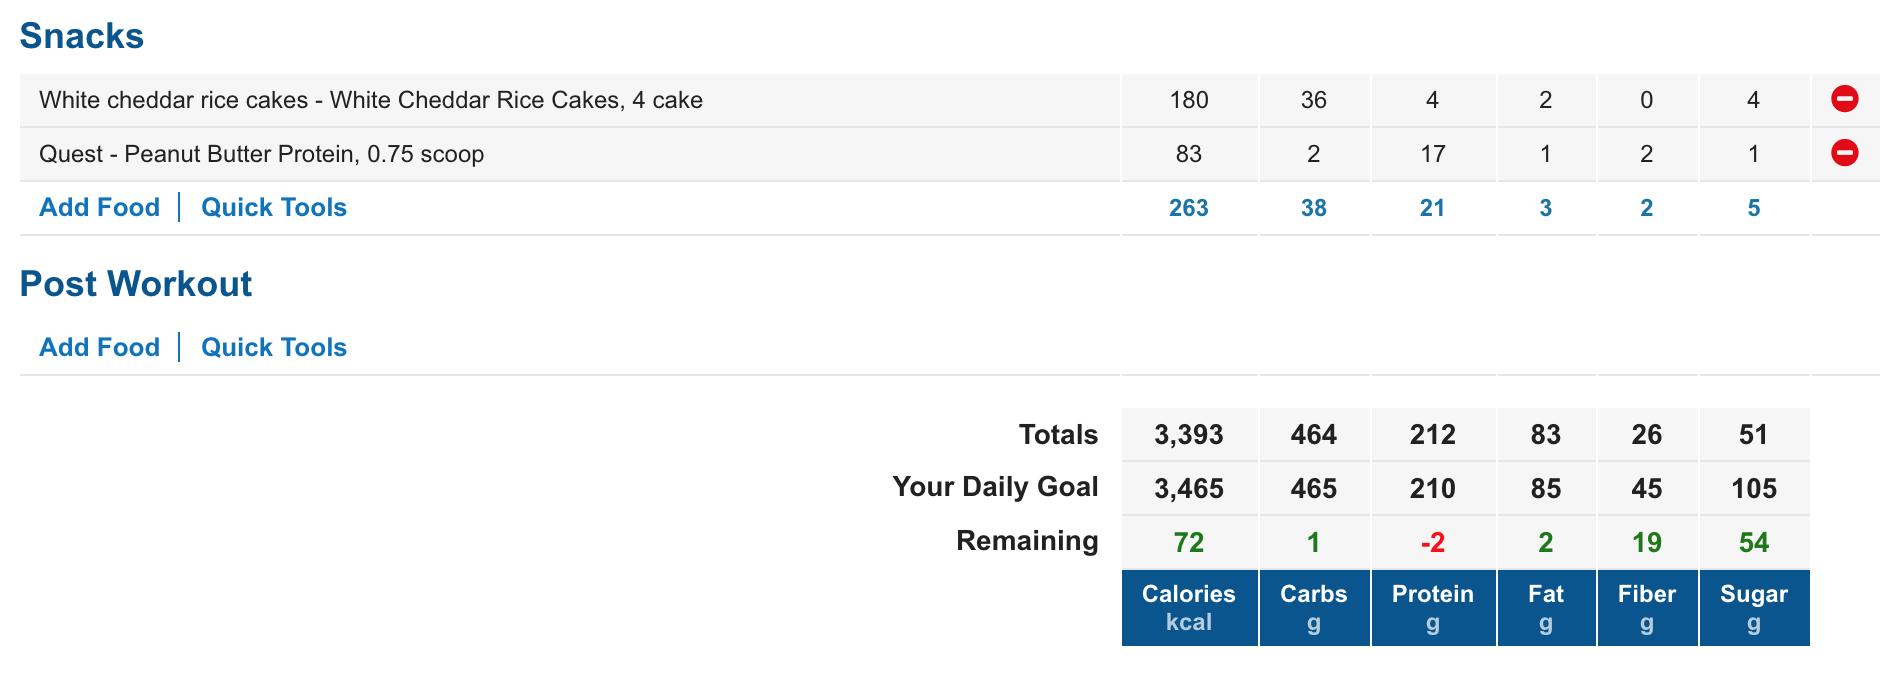
Task: Remove White Cheddar Rice Cakes entry
Action: 1844,99
